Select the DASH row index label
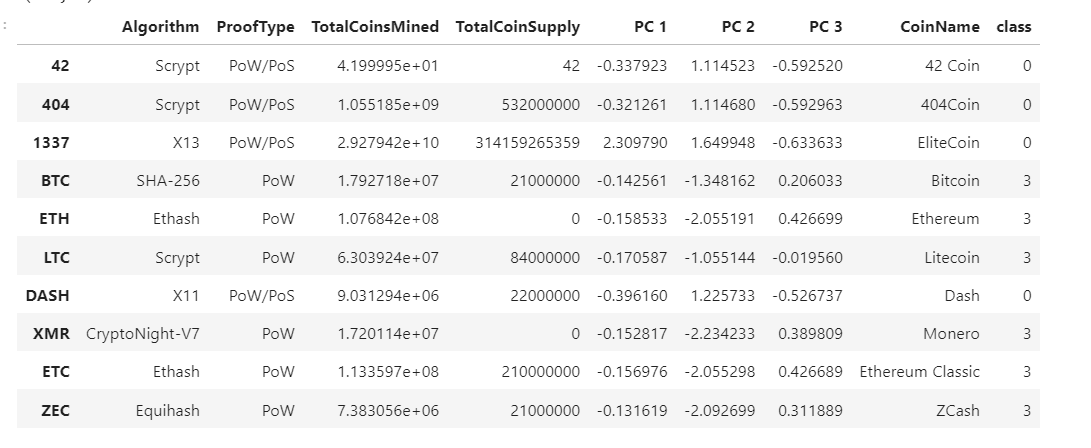Viewport: 1091px width, 448px height. pos(47,296)
